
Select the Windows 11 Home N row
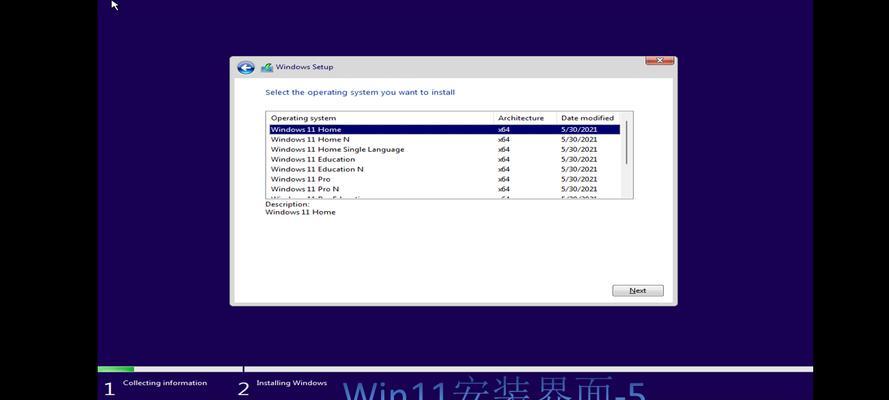(444, 139)
